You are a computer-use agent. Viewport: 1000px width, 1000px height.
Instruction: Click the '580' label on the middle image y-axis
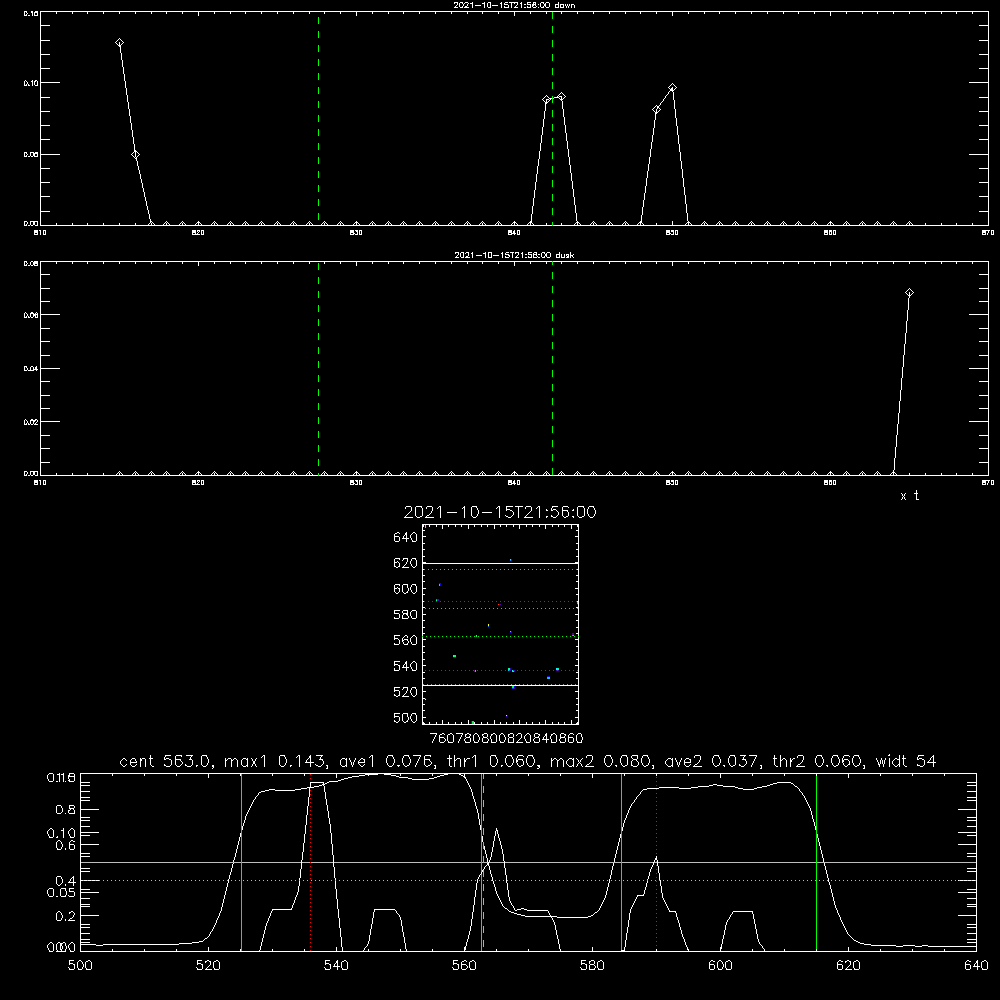pyautogui.click(x=406, y=615)
